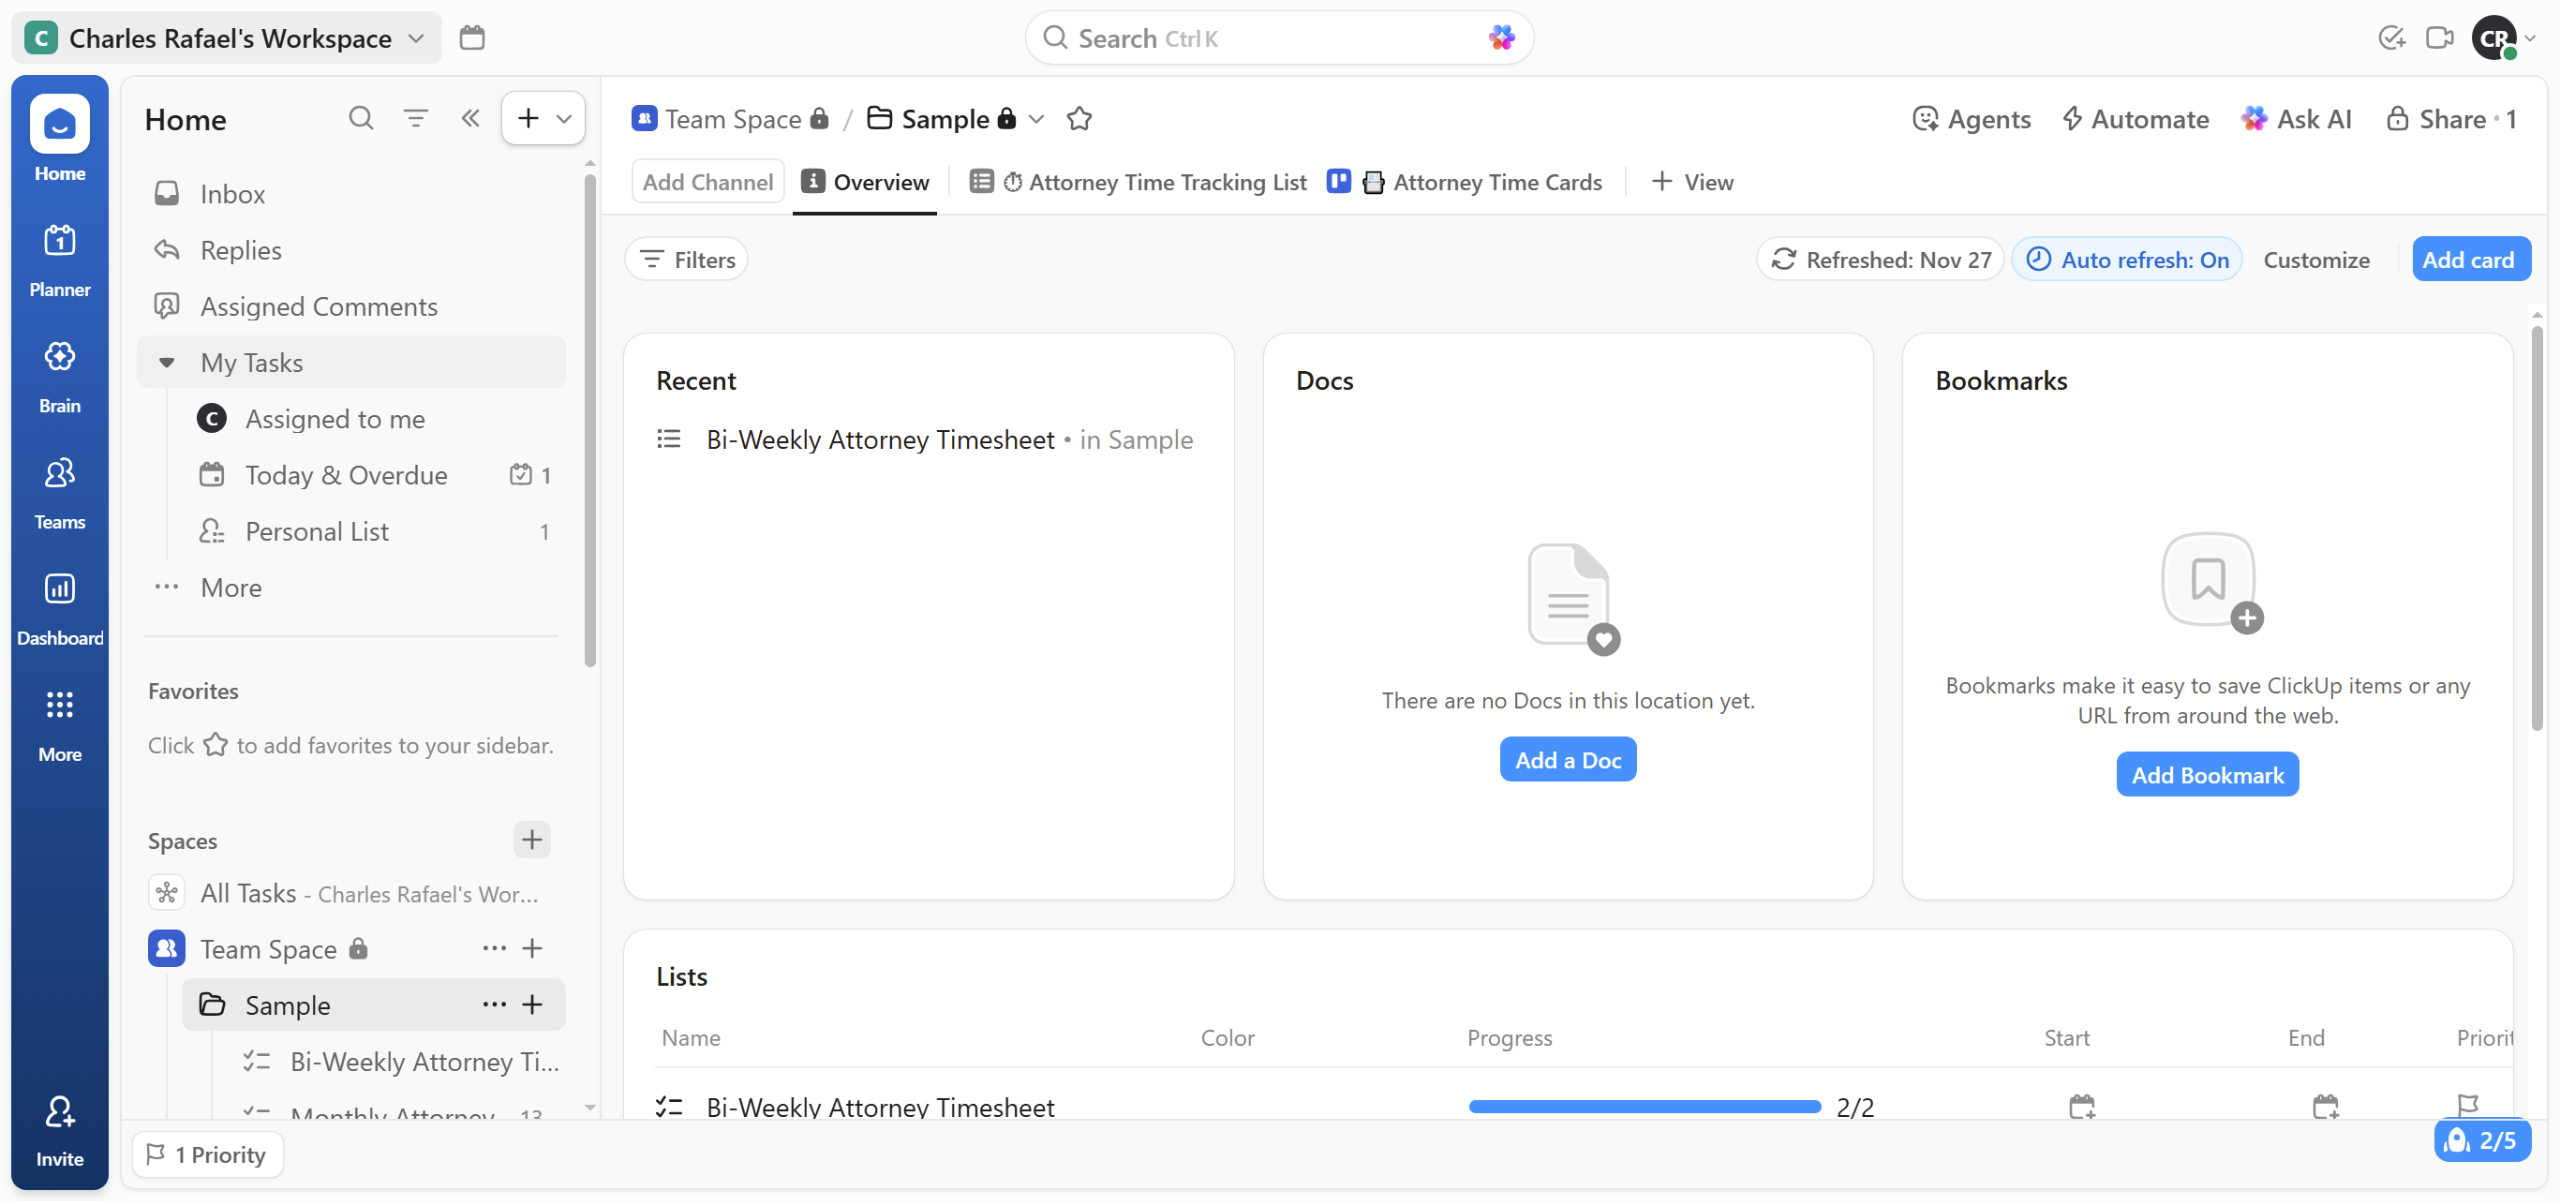Toggle Auto refresh On setting
The image size is (2560, 1201).
tap(2127, 260)
